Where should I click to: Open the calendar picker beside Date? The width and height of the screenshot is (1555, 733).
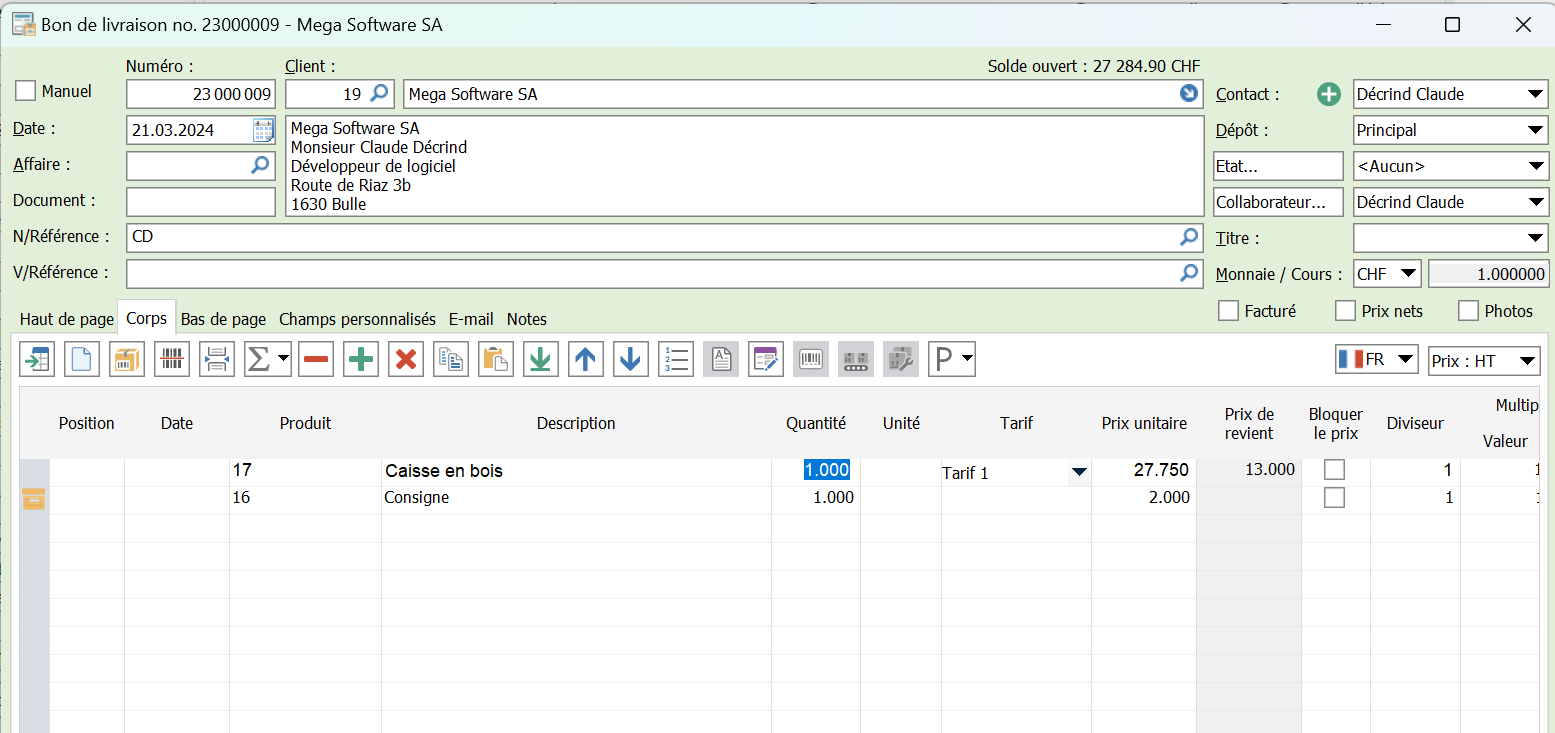point(263,130)
